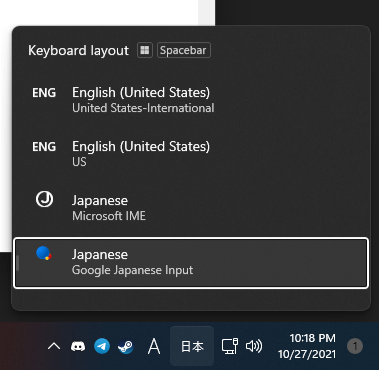Viewport: 379px width, 370px height.
Task: Click the blue Google Japanese Input icon
Action: (44, 253)
